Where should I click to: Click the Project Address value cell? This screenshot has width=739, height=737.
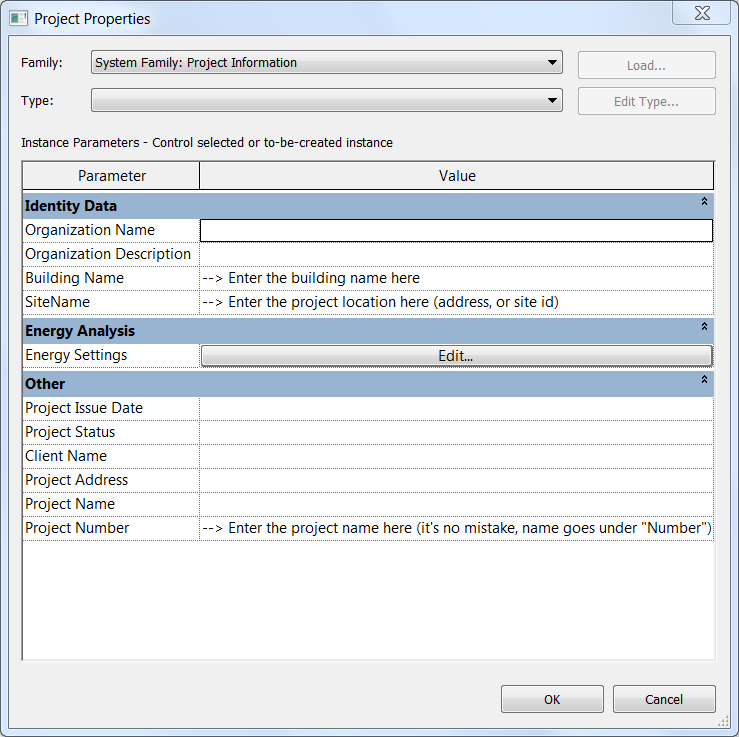(x=456, y=481)
